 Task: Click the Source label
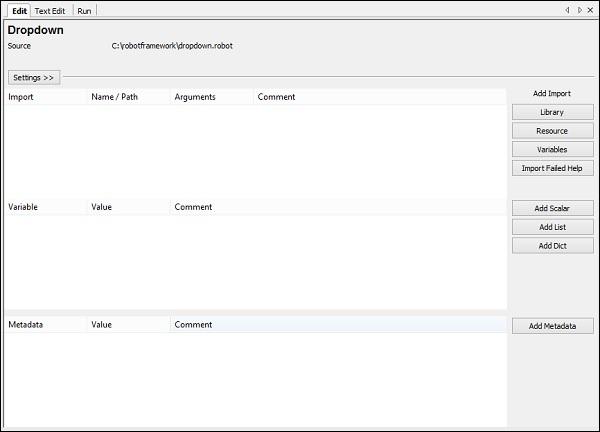tap(19, 46)
